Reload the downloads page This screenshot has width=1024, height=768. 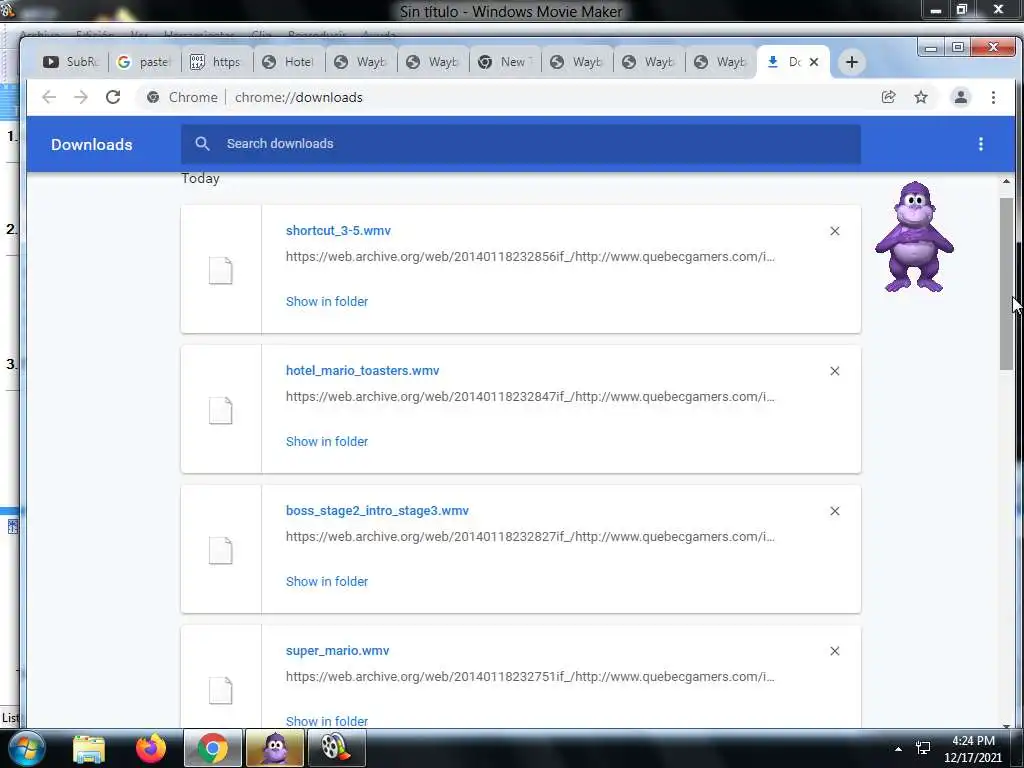(113, 97)
